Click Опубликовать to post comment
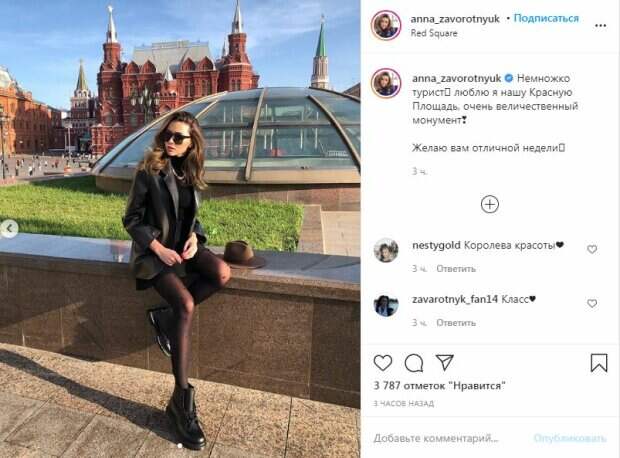The image size is (620, 458). [570, 438]
